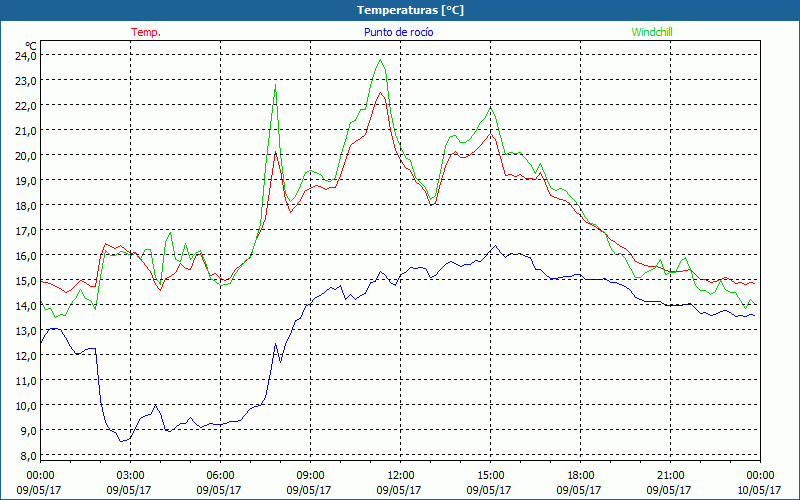Image resolution: width=800 pixels, height=500 pixels.
Task: Click the chart title 'Temperaturas [°C]'
Action: tap(410, 10)
